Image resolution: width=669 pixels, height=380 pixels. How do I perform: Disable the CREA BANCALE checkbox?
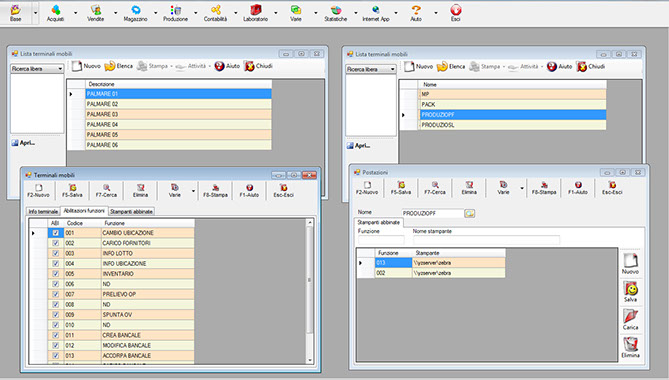(x=55, y=335)
